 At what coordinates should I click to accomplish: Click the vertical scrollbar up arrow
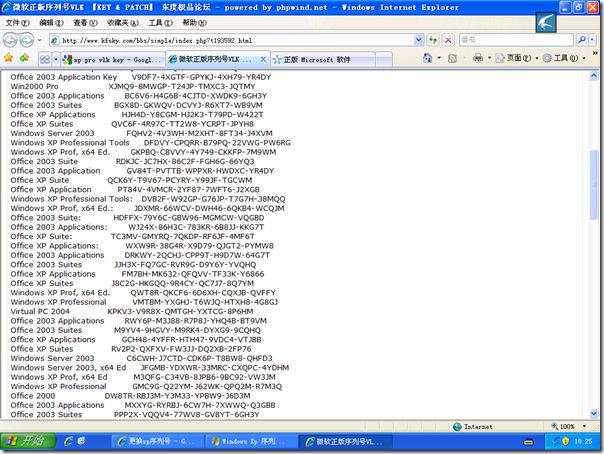(594, 76)
